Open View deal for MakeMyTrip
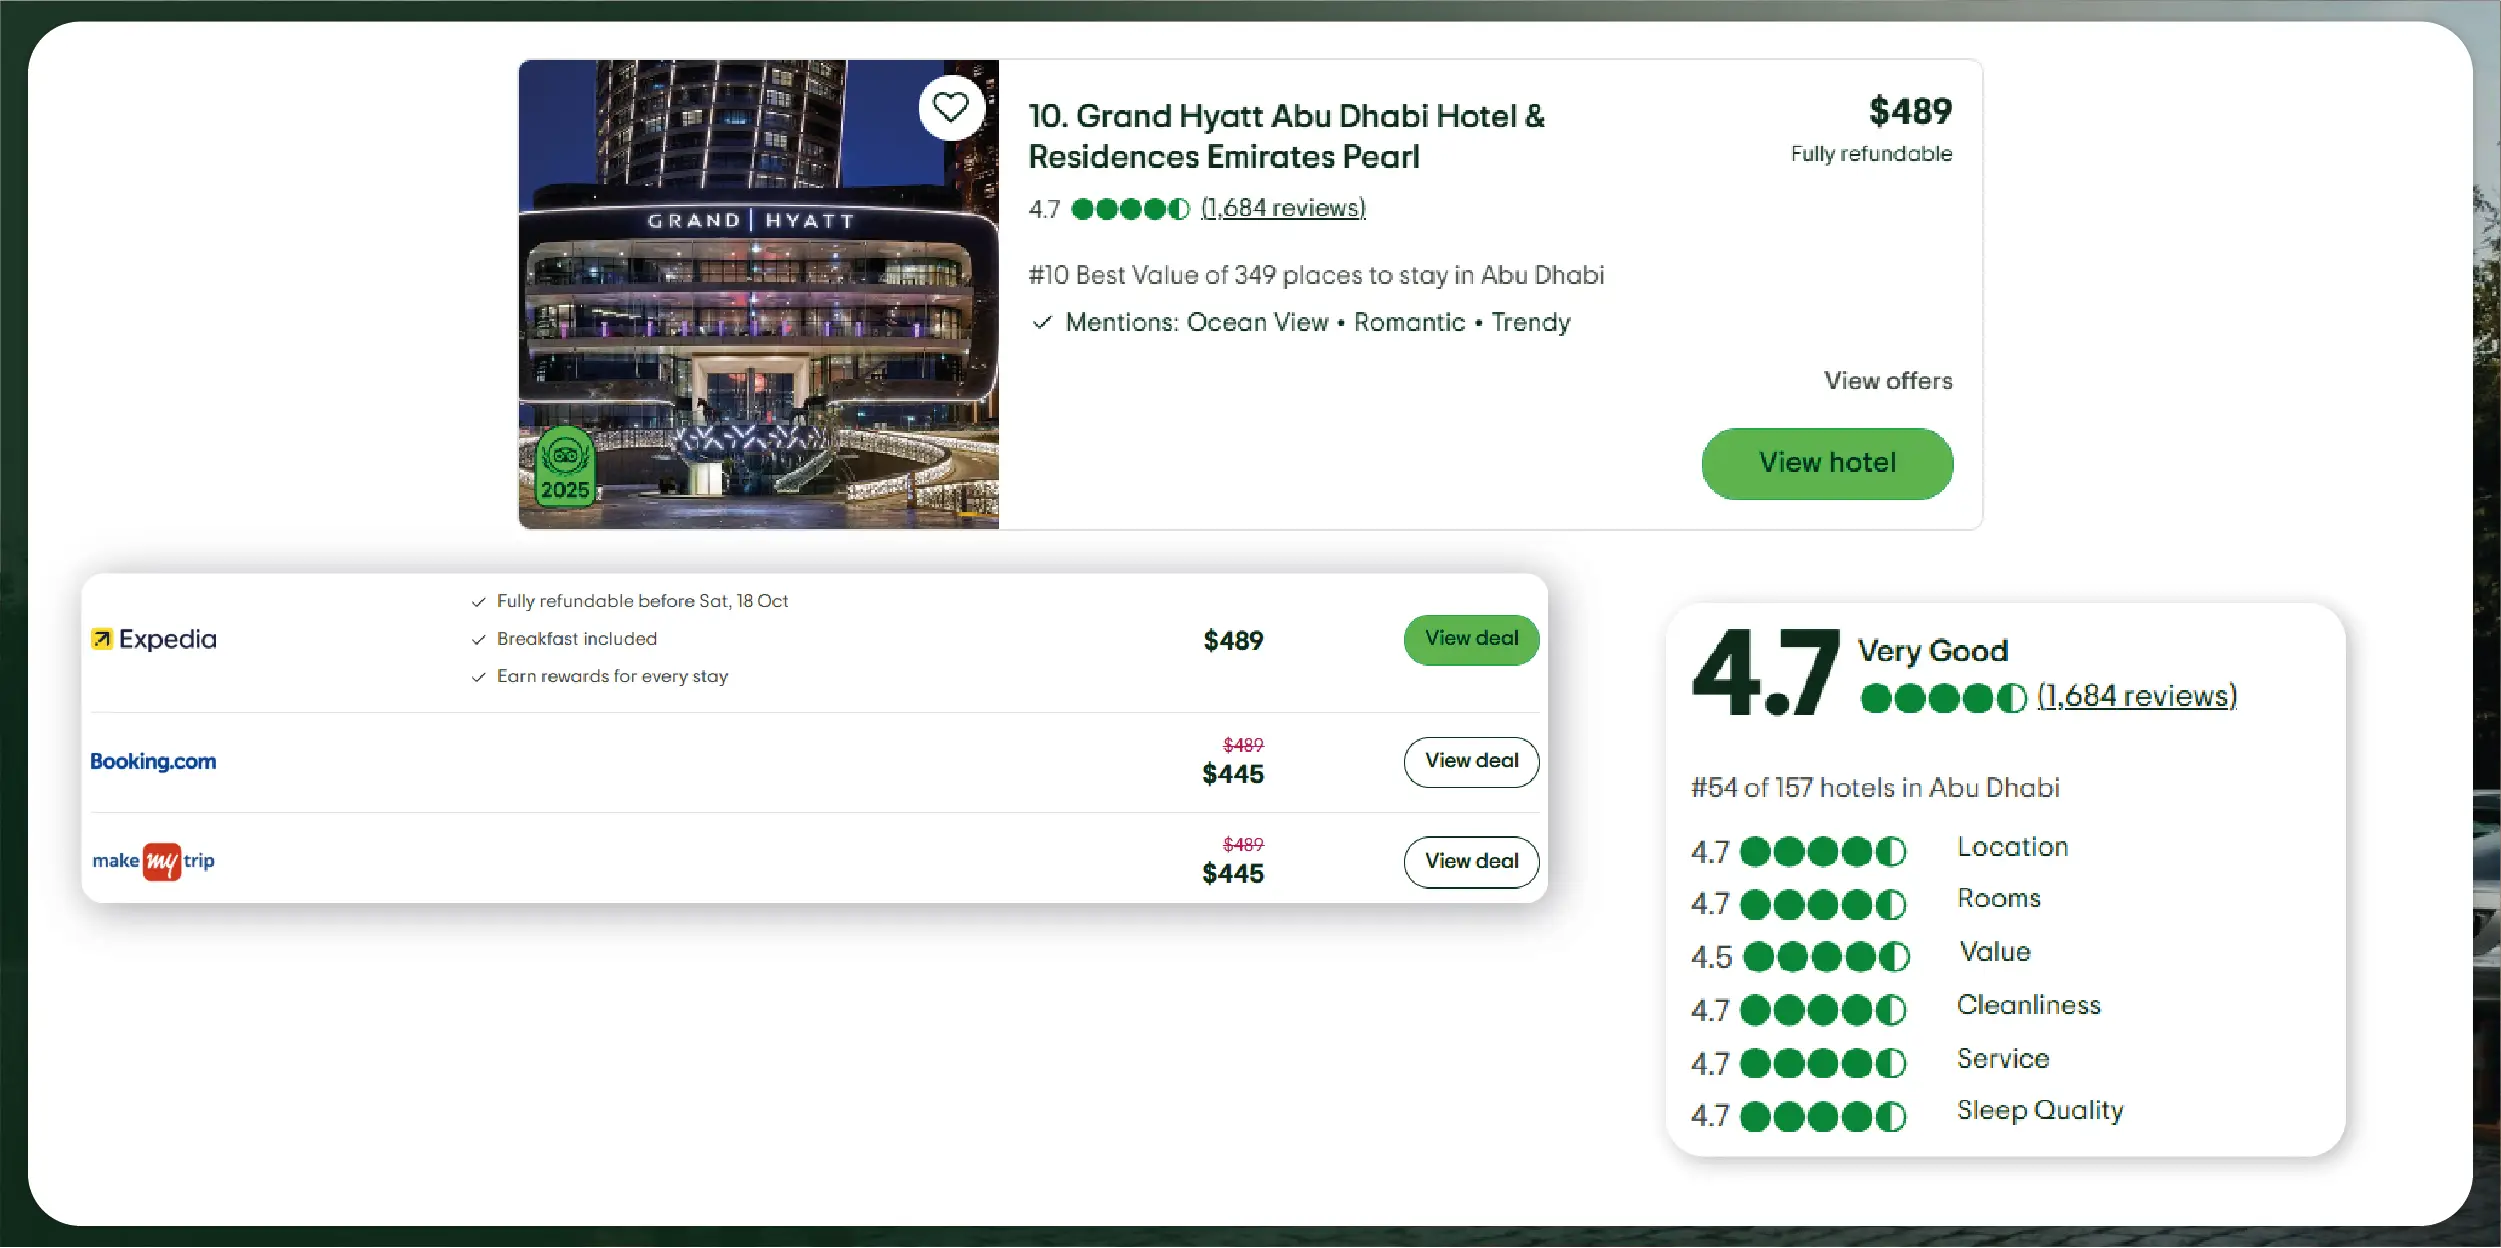The height and width of the screenshot is (1248, 2501). [x=1471, y=861]
